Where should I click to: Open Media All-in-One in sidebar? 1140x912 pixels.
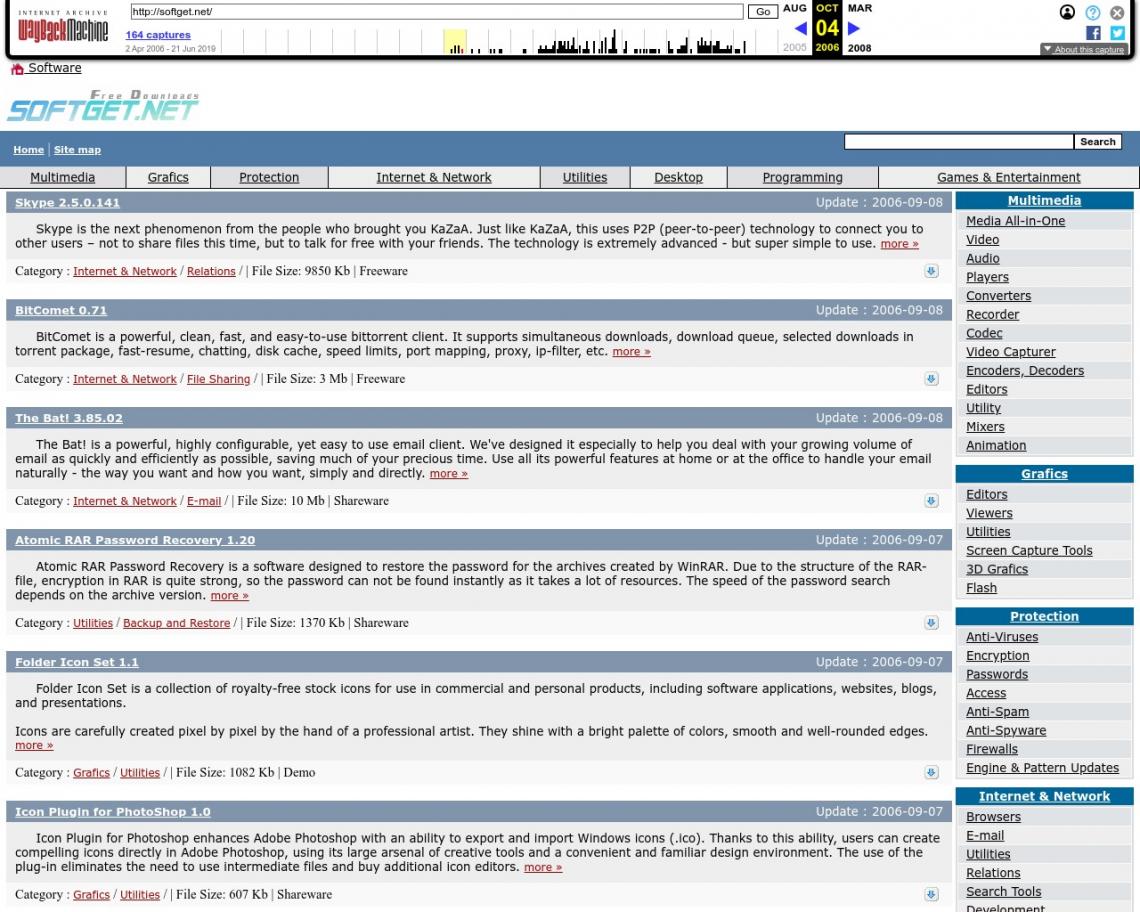(1016, 221)
